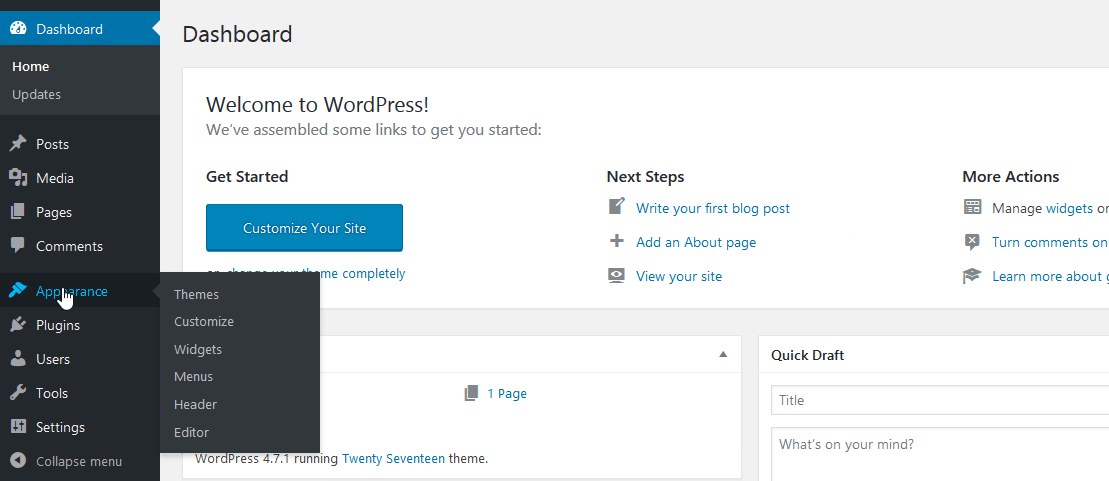Click the Posts pushpin icon
Viewport: 1109px width, 481px height.
tap(18, 144)
